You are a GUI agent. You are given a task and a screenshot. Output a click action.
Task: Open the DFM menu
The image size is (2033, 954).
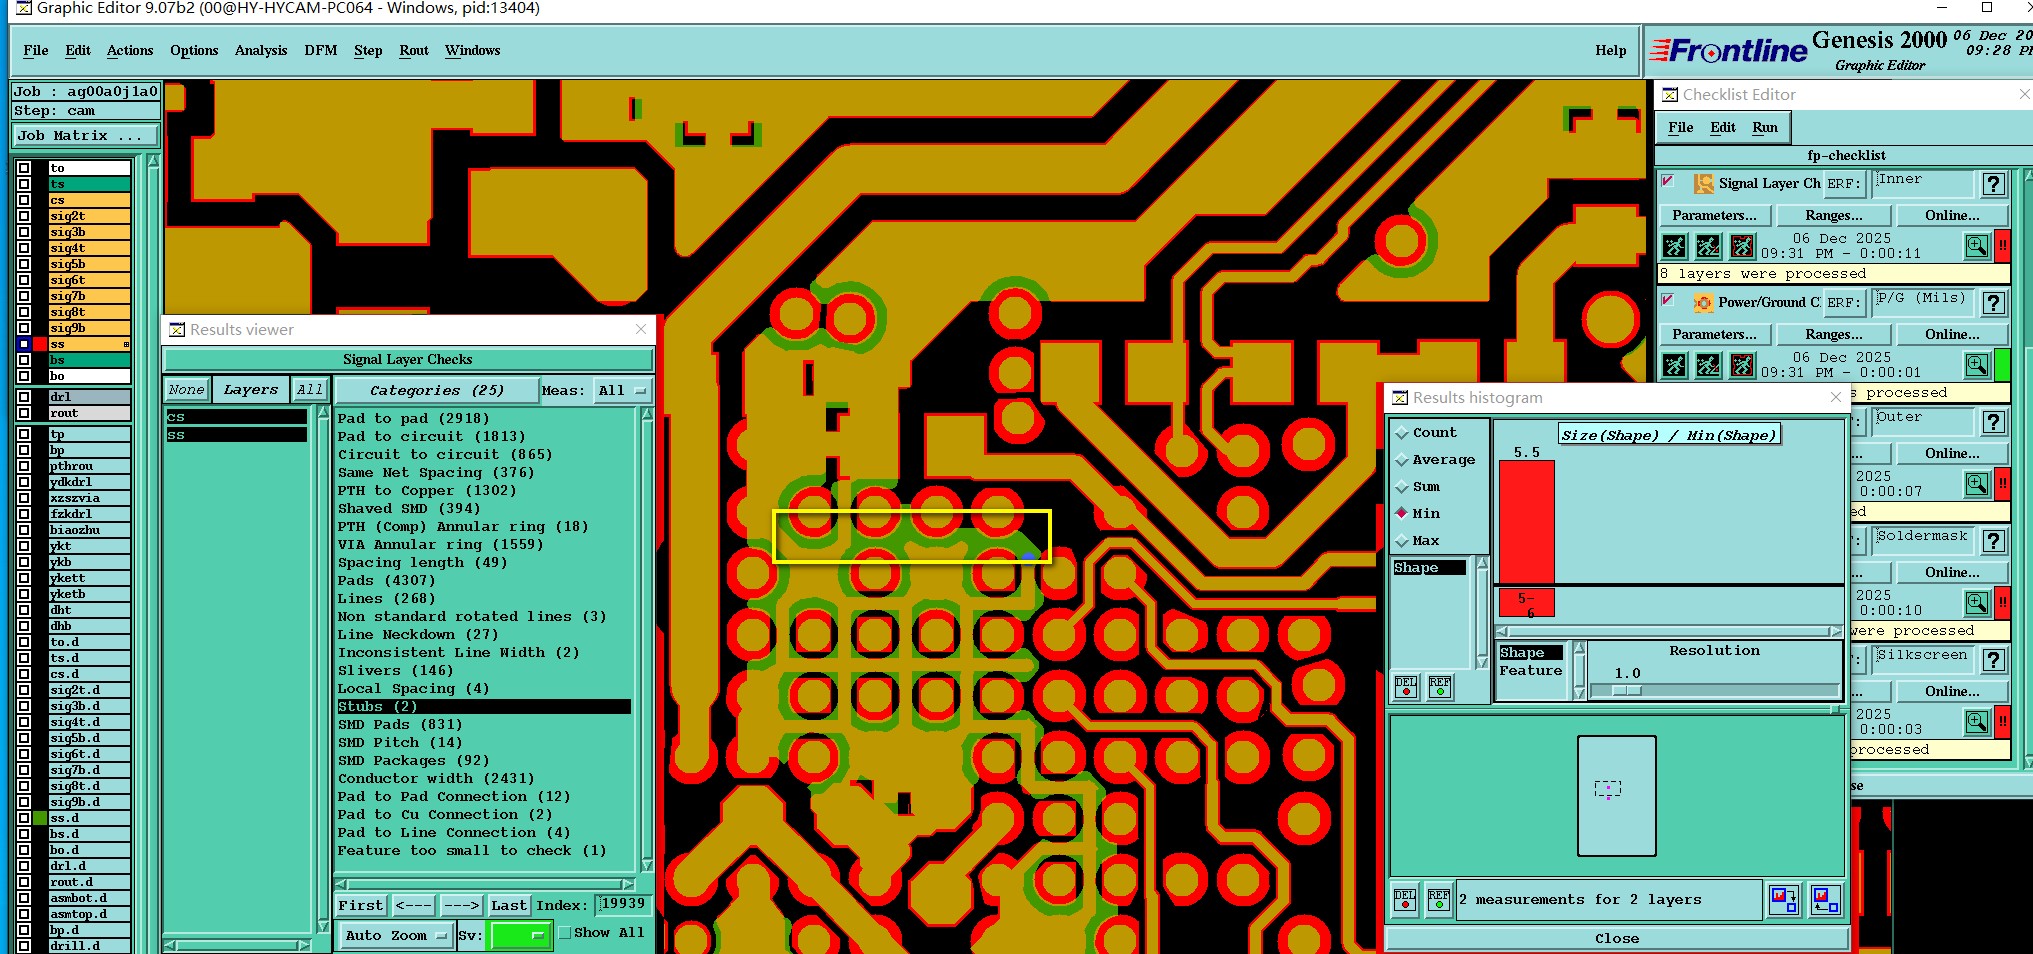click(321, 50)
